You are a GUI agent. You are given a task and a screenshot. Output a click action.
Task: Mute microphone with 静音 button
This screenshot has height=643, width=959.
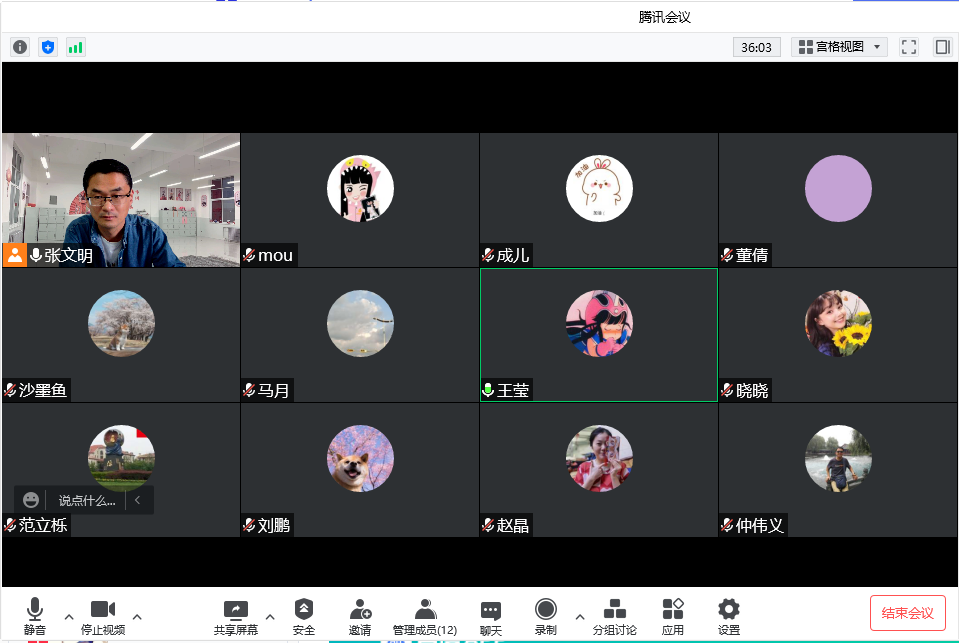click(x=35, y=616)
